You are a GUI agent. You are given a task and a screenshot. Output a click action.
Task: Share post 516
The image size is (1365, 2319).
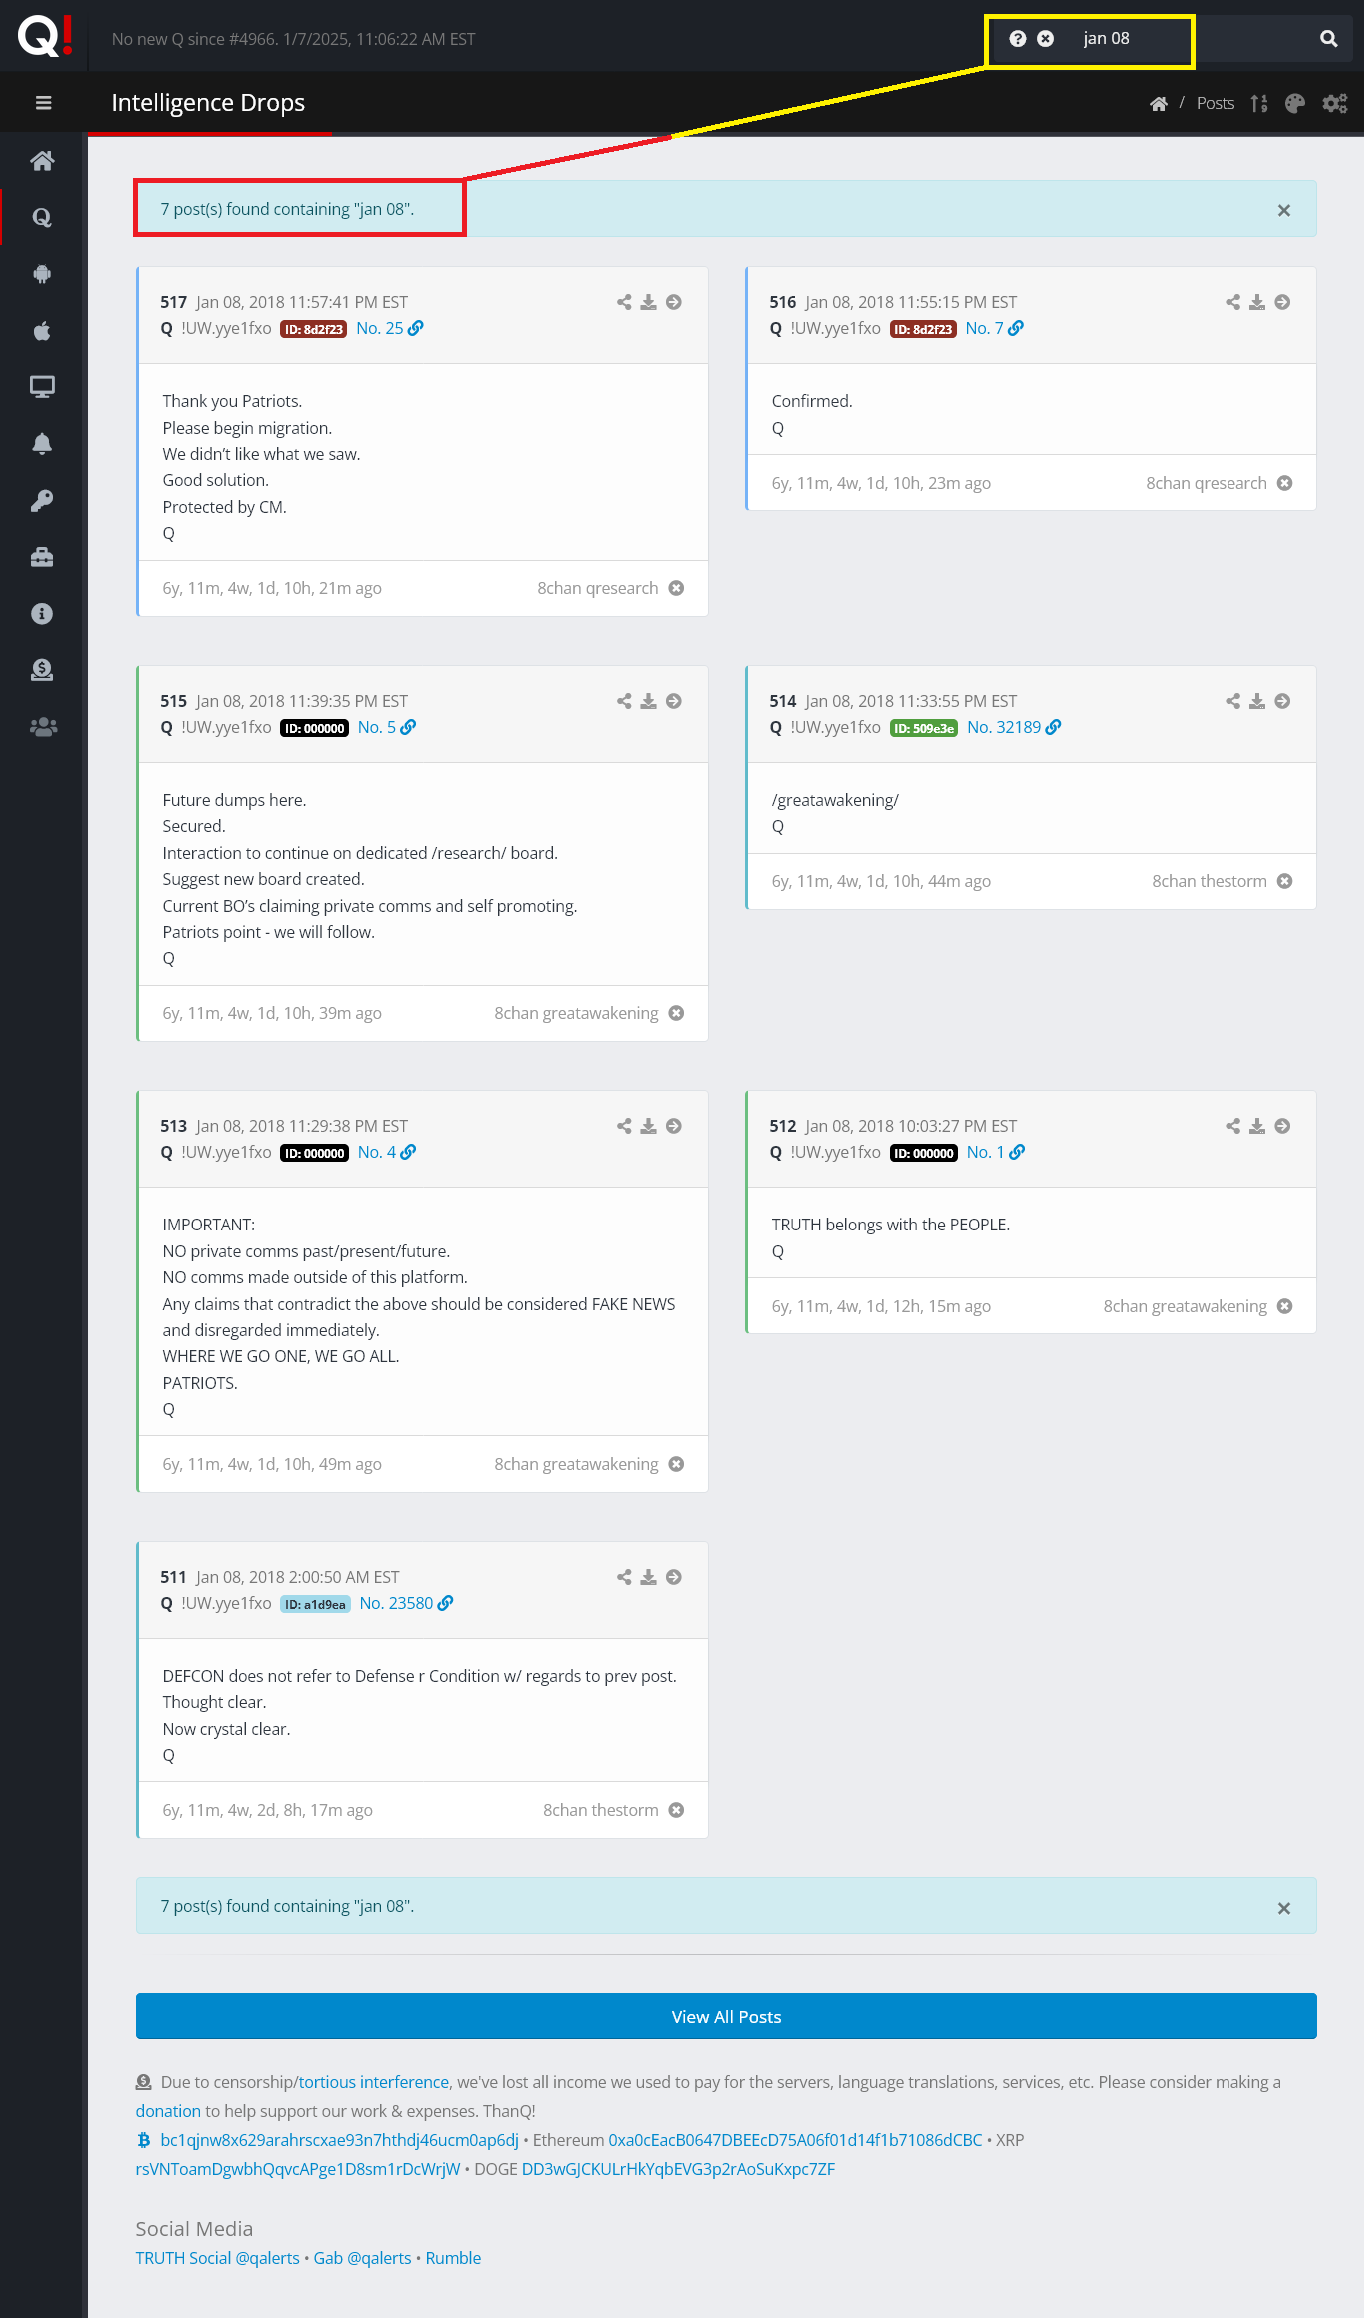[x=1233, y=302]
